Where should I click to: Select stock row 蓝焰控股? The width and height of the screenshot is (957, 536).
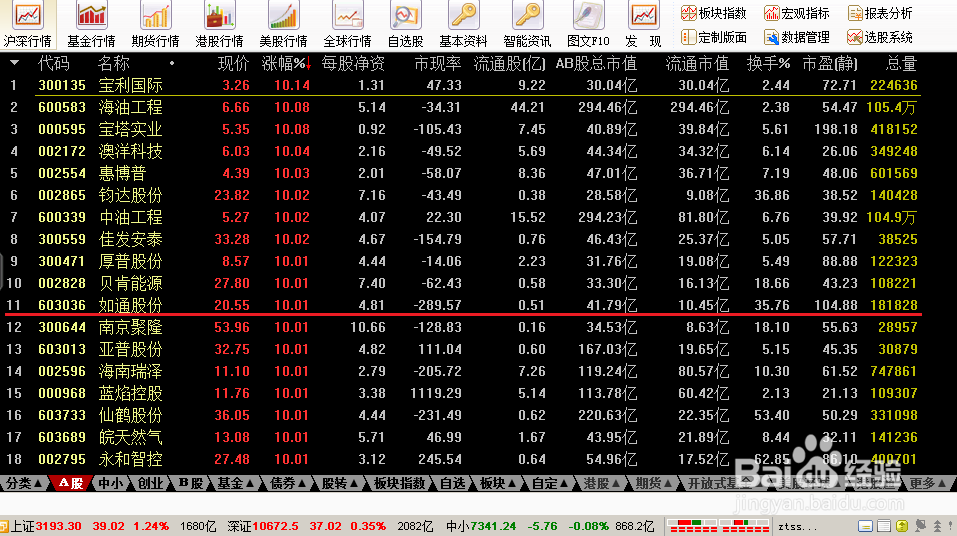461,393
